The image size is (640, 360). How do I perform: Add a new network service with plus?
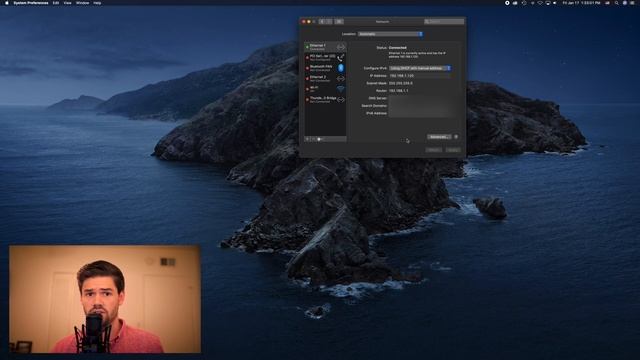(x=307, y=139)
